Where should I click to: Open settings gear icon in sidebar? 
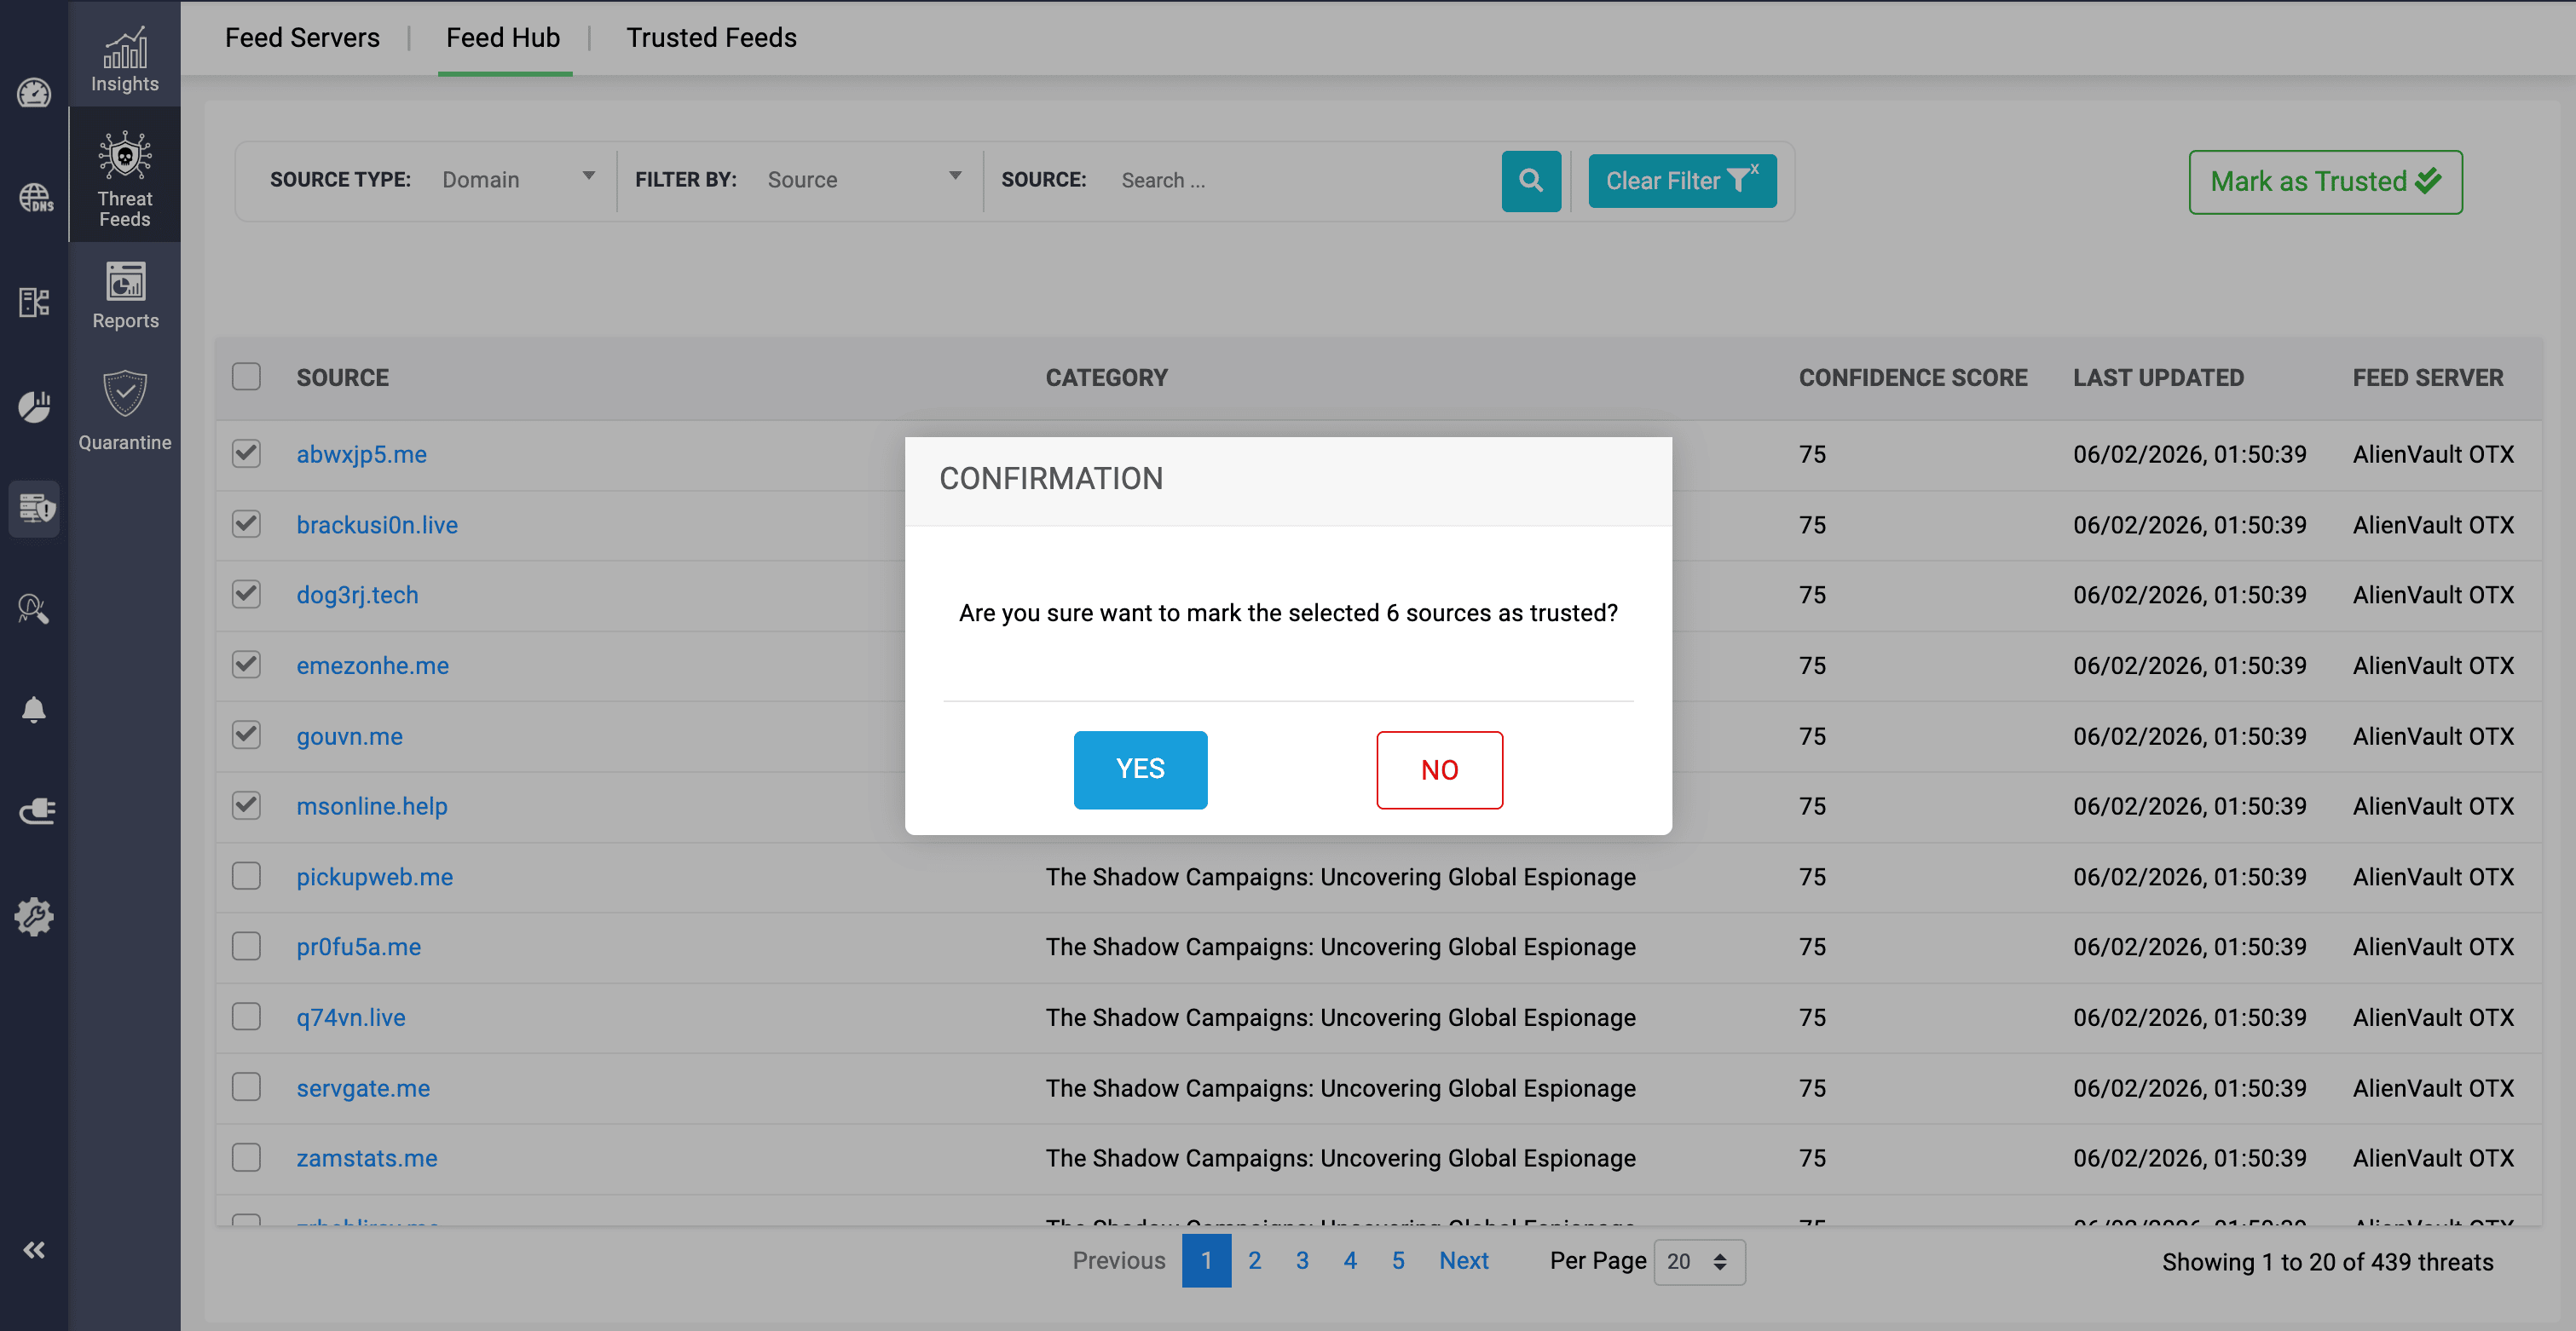[x=34, y=915]
